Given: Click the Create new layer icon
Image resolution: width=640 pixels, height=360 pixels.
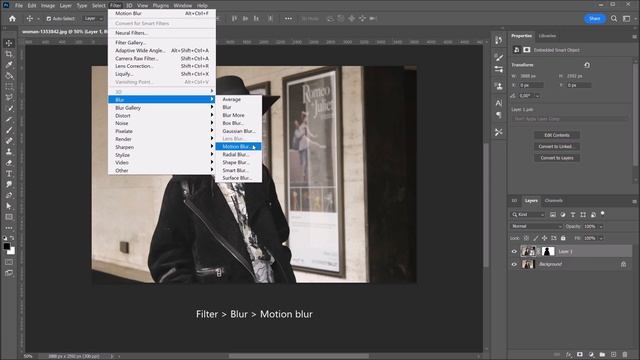Looking at the screenshot, I should 613,355.
